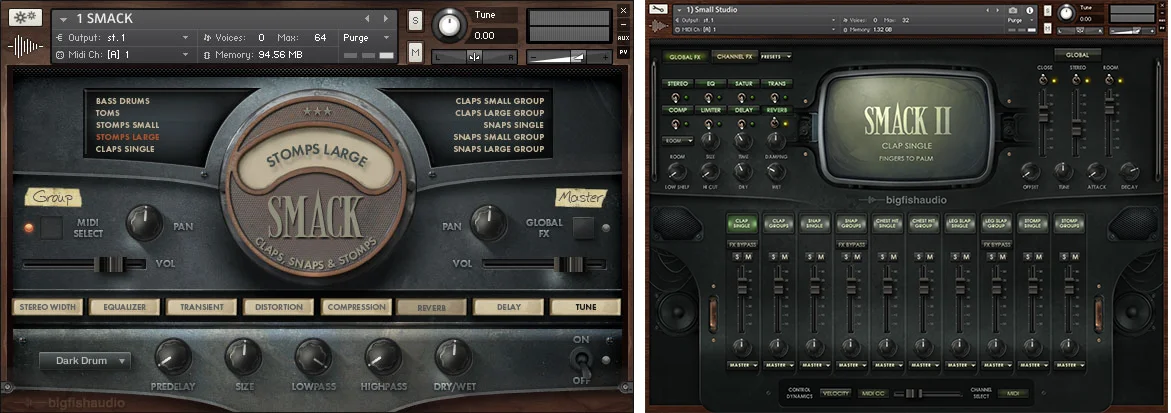Mute the SMACK instrument with M button
The width and height of the screenshot is (1171, 413).
414,52
